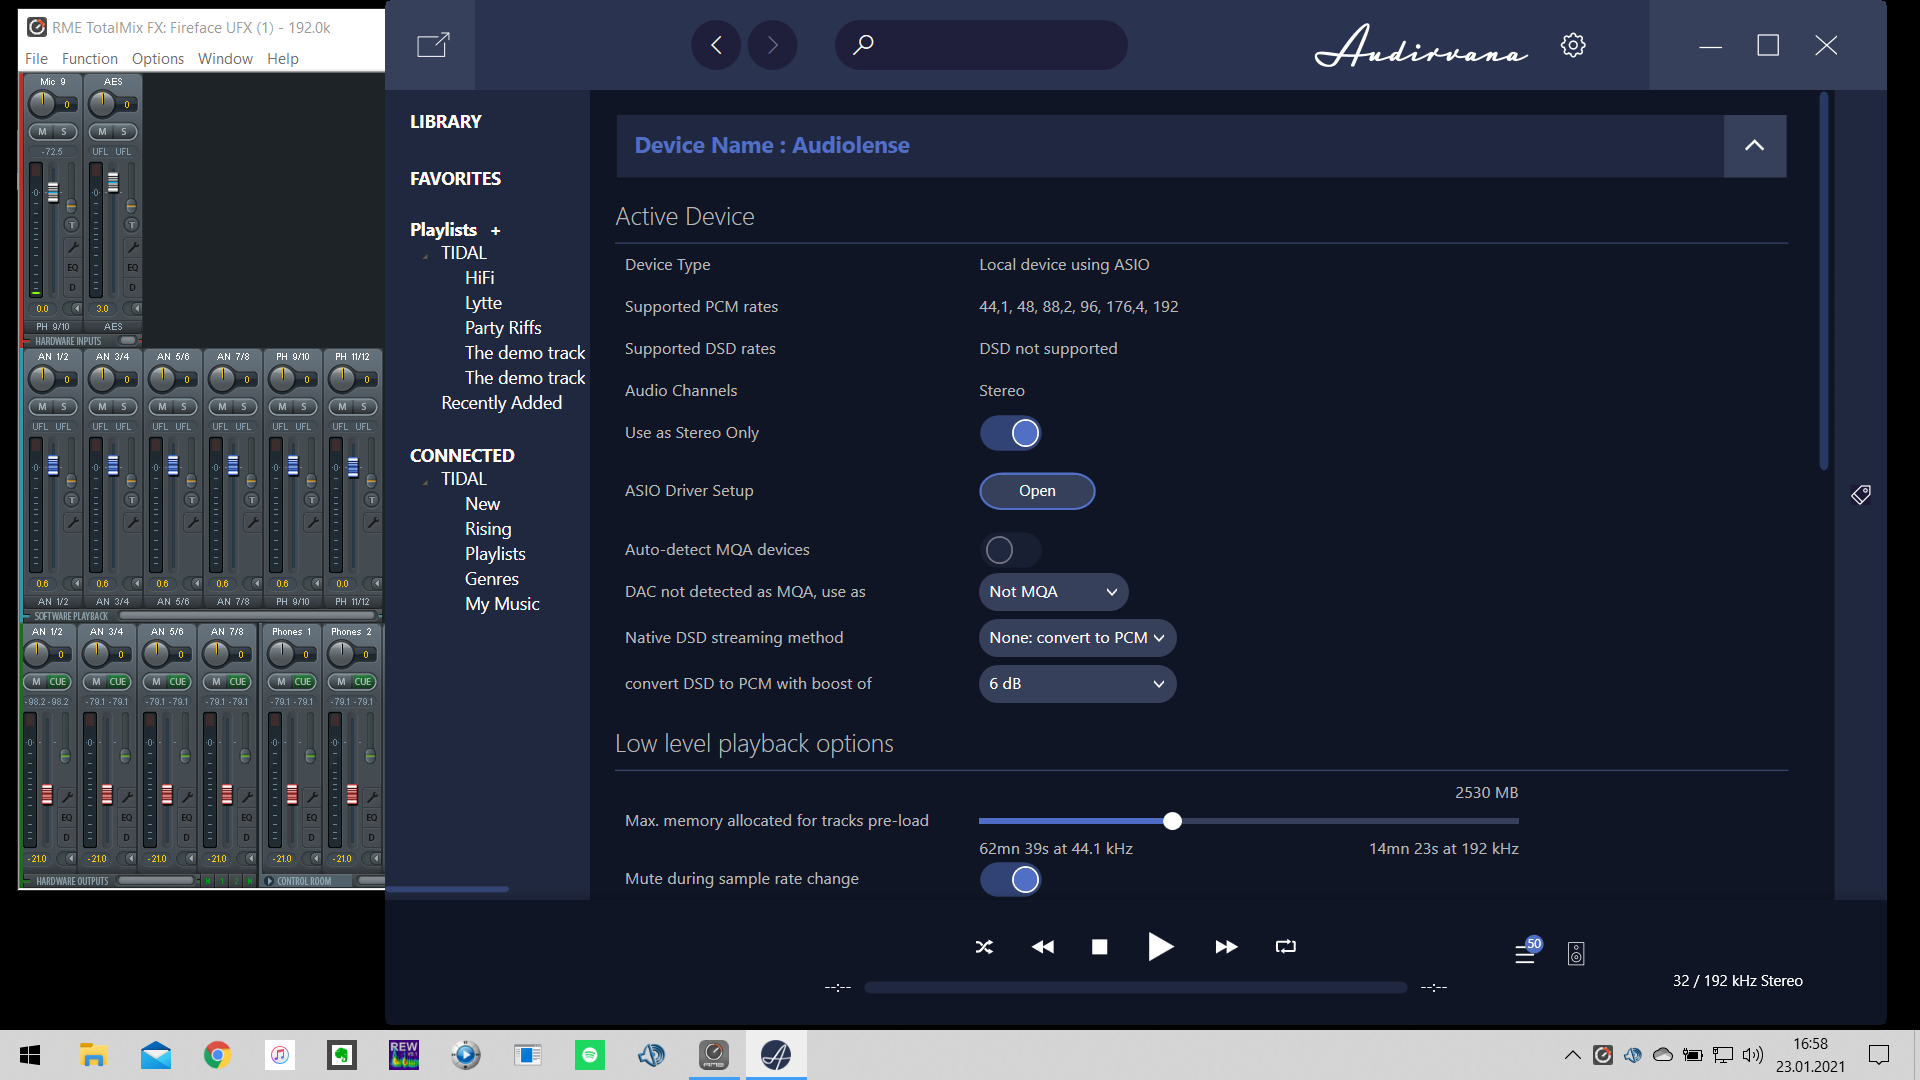The image size is (1920, 1080).
Task: Open Audirvana settings gear
Action: [x=1573, y=45]
